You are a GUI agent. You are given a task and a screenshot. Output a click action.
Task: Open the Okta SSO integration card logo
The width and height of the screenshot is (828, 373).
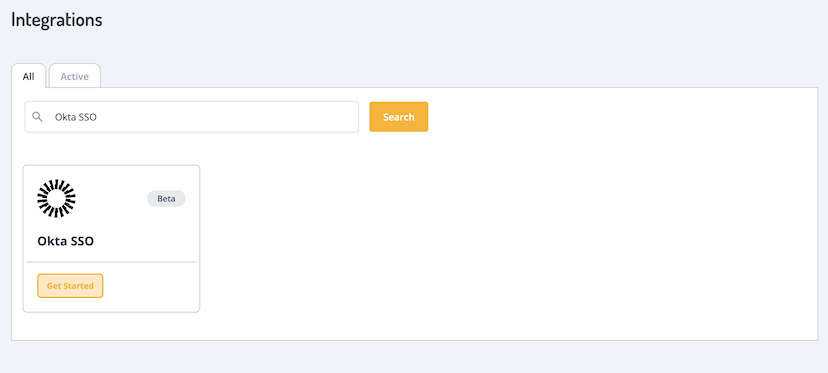(x=57, y=199)
